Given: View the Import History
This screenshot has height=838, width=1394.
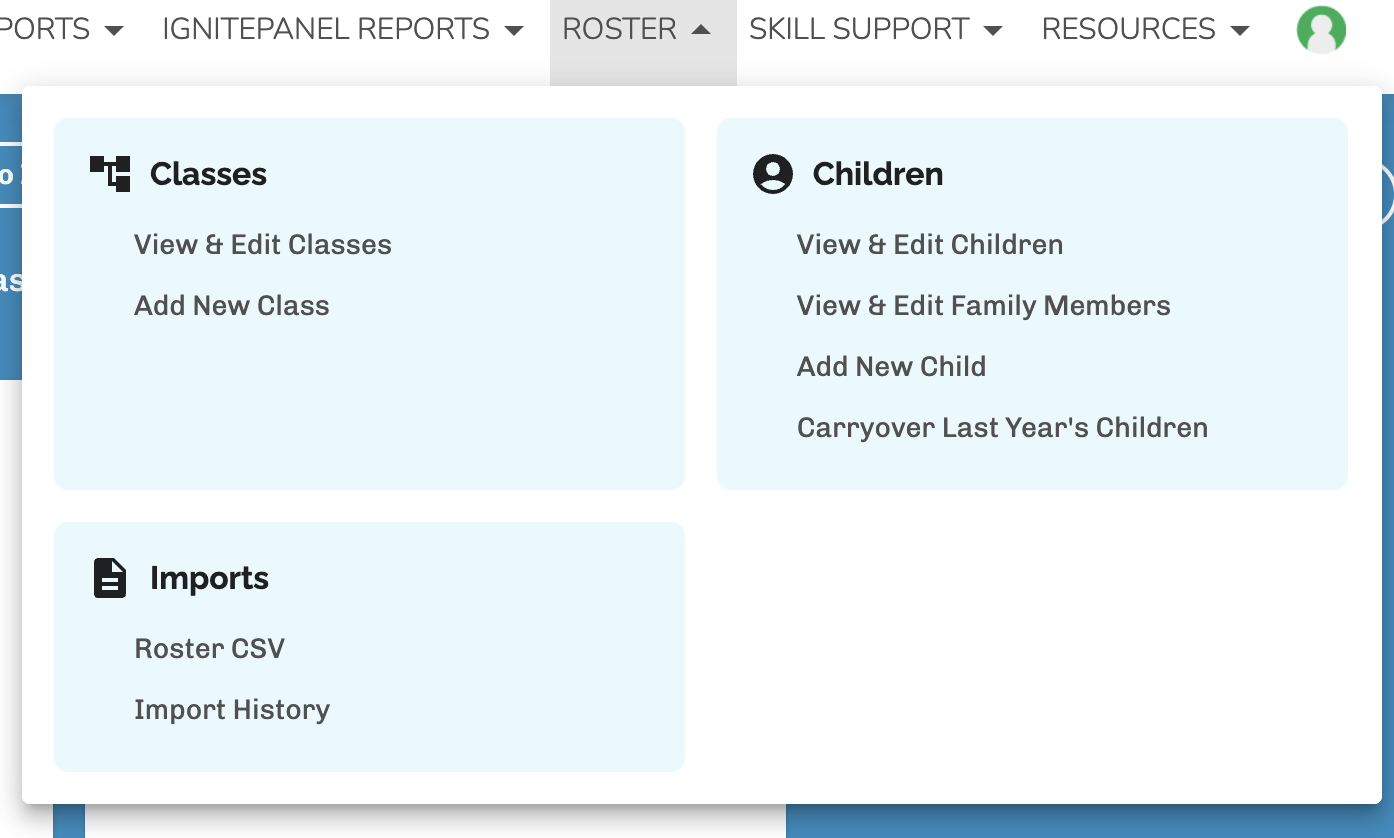Looking at the screenshot, I should [232, 710].
